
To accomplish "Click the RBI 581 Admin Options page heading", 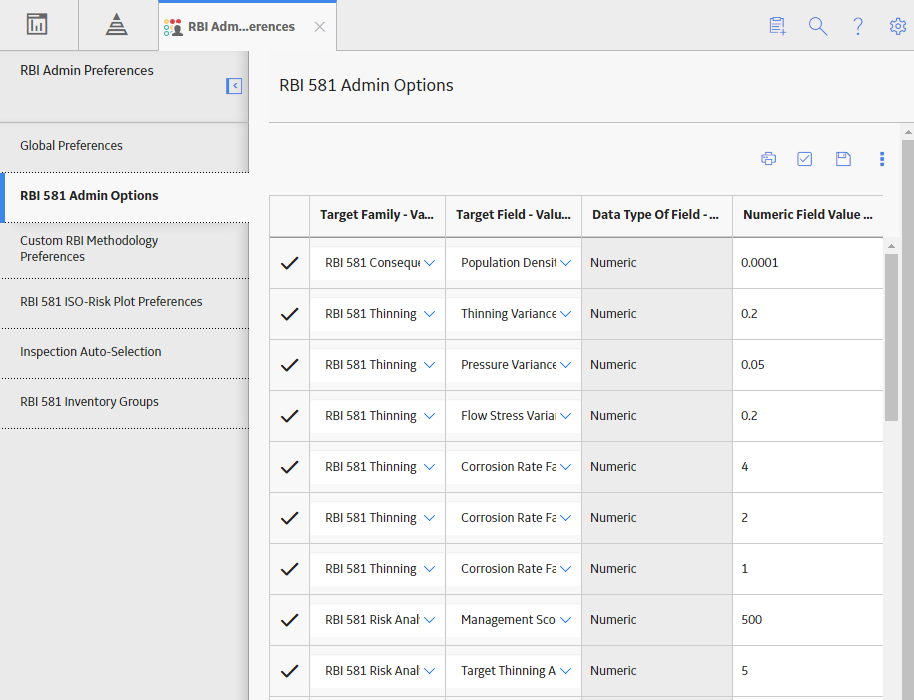I will [366, 86].
